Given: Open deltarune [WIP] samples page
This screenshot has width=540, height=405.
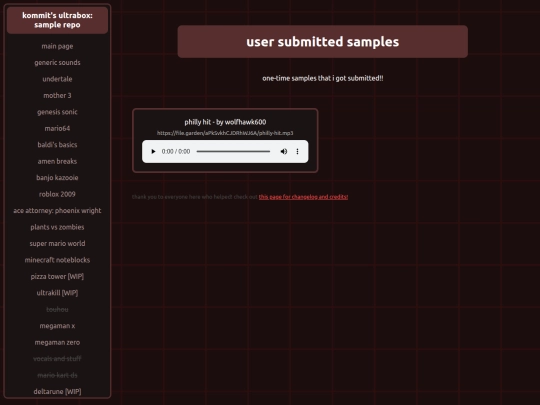Looking at the screenshot, I should tap(57, 392).
